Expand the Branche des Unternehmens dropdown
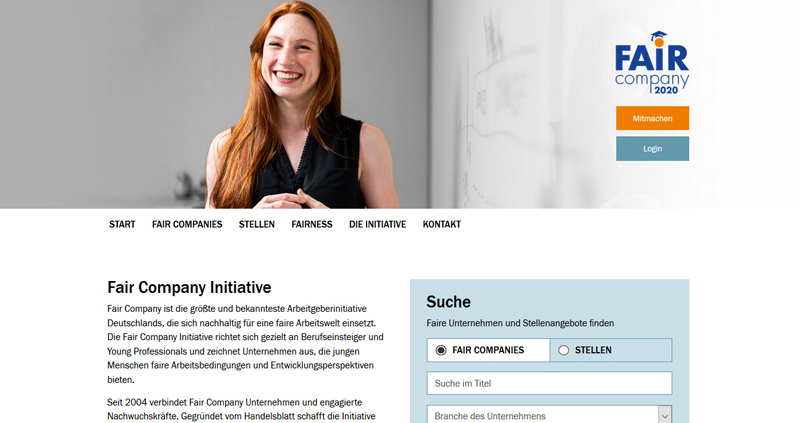The width and height of the screenshot is (800, 423). pyautogui.click(x=549, y=415)
